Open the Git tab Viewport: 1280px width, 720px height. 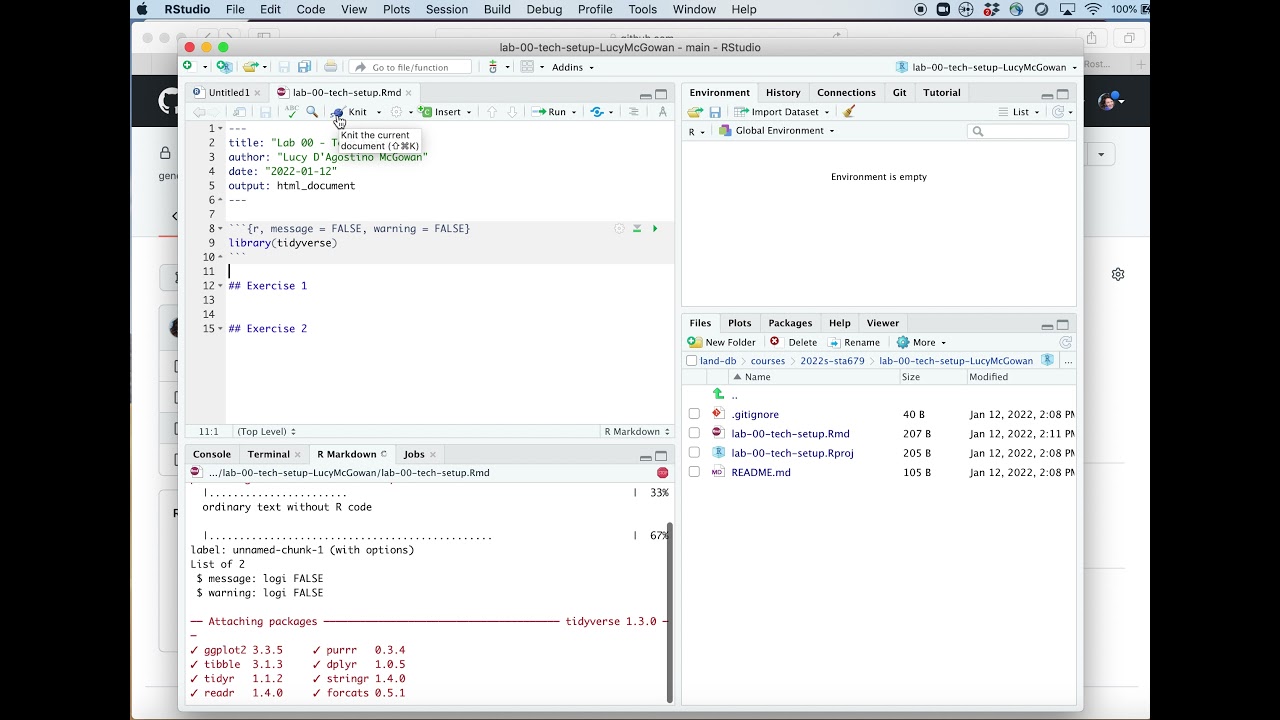coord(900,92)
